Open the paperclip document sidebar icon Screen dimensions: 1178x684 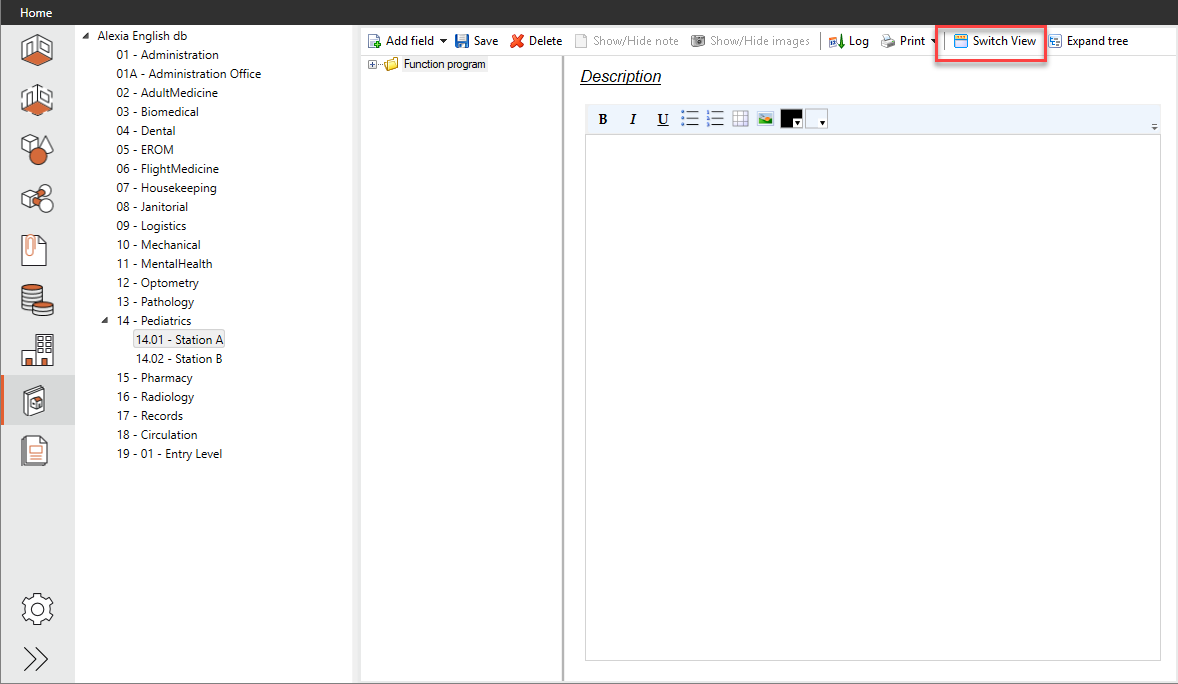coord(36,250)
